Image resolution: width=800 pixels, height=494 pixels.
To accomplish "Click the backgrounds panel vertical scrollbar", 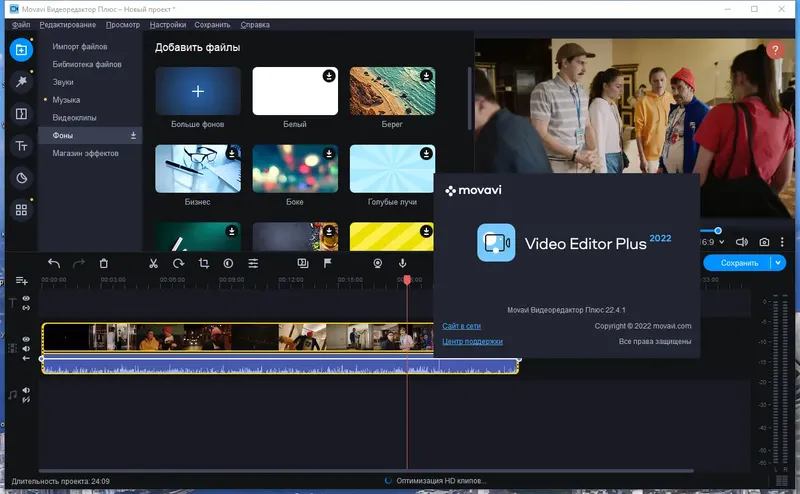I will click(x=469, y=98).
